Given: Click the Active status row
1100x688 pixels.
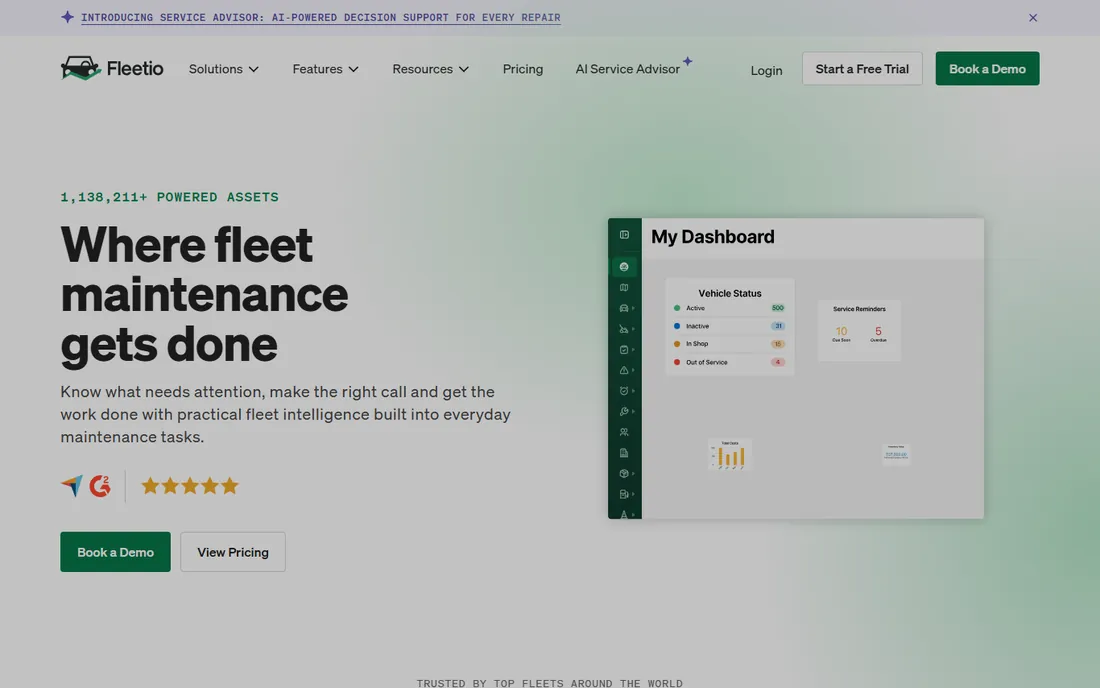Looking at the screenshot, I should (x=729, y=308).
